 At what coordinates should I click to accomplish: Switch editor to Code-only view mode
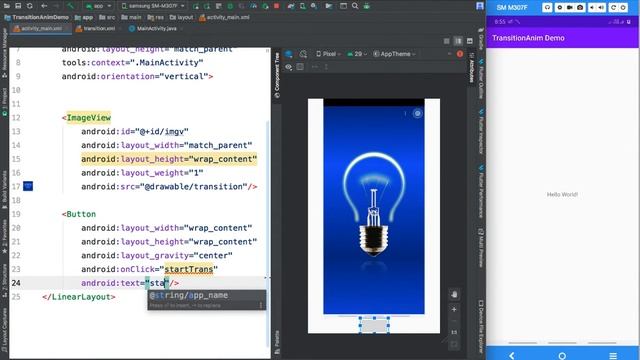pos(447,41)
